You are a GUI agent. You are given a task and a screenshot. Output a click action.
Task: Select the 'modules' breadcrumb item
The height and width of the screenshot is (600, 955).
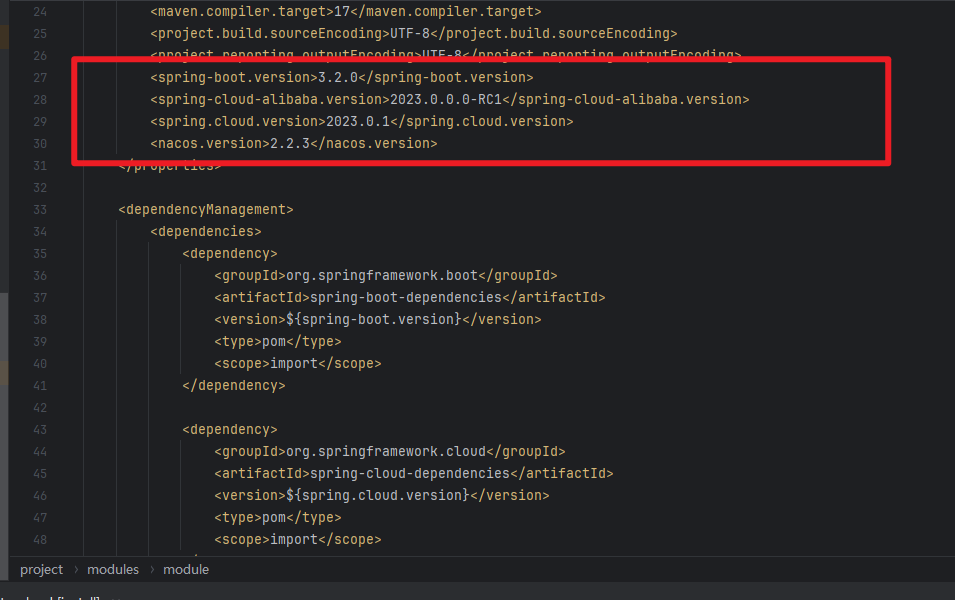(x=113, y=570)
